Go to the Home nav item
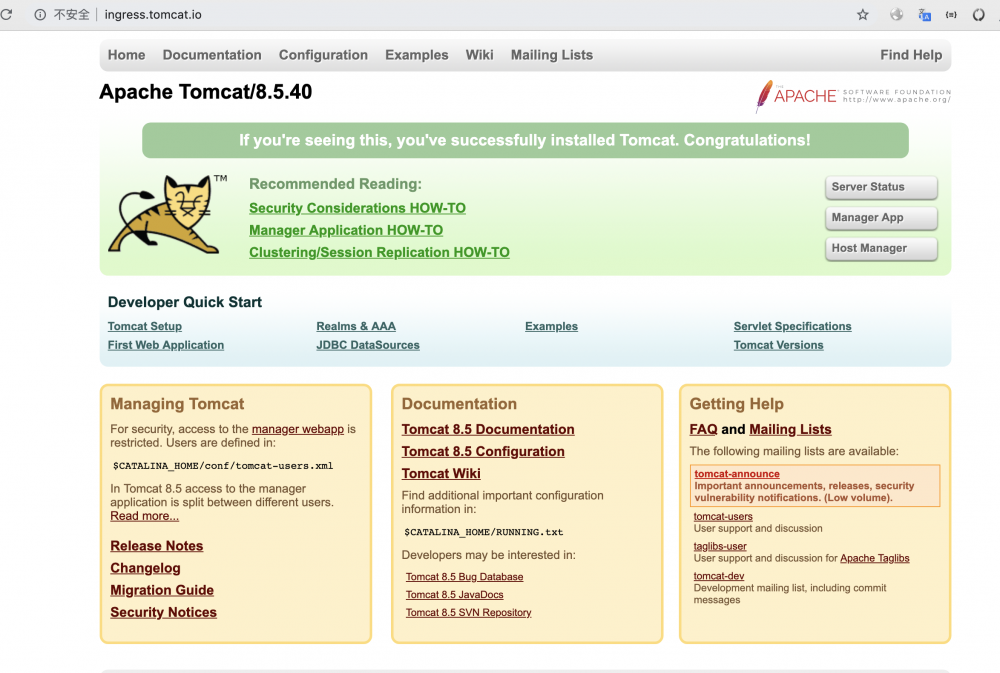1000x673 pixels. [x=126, y=55]
